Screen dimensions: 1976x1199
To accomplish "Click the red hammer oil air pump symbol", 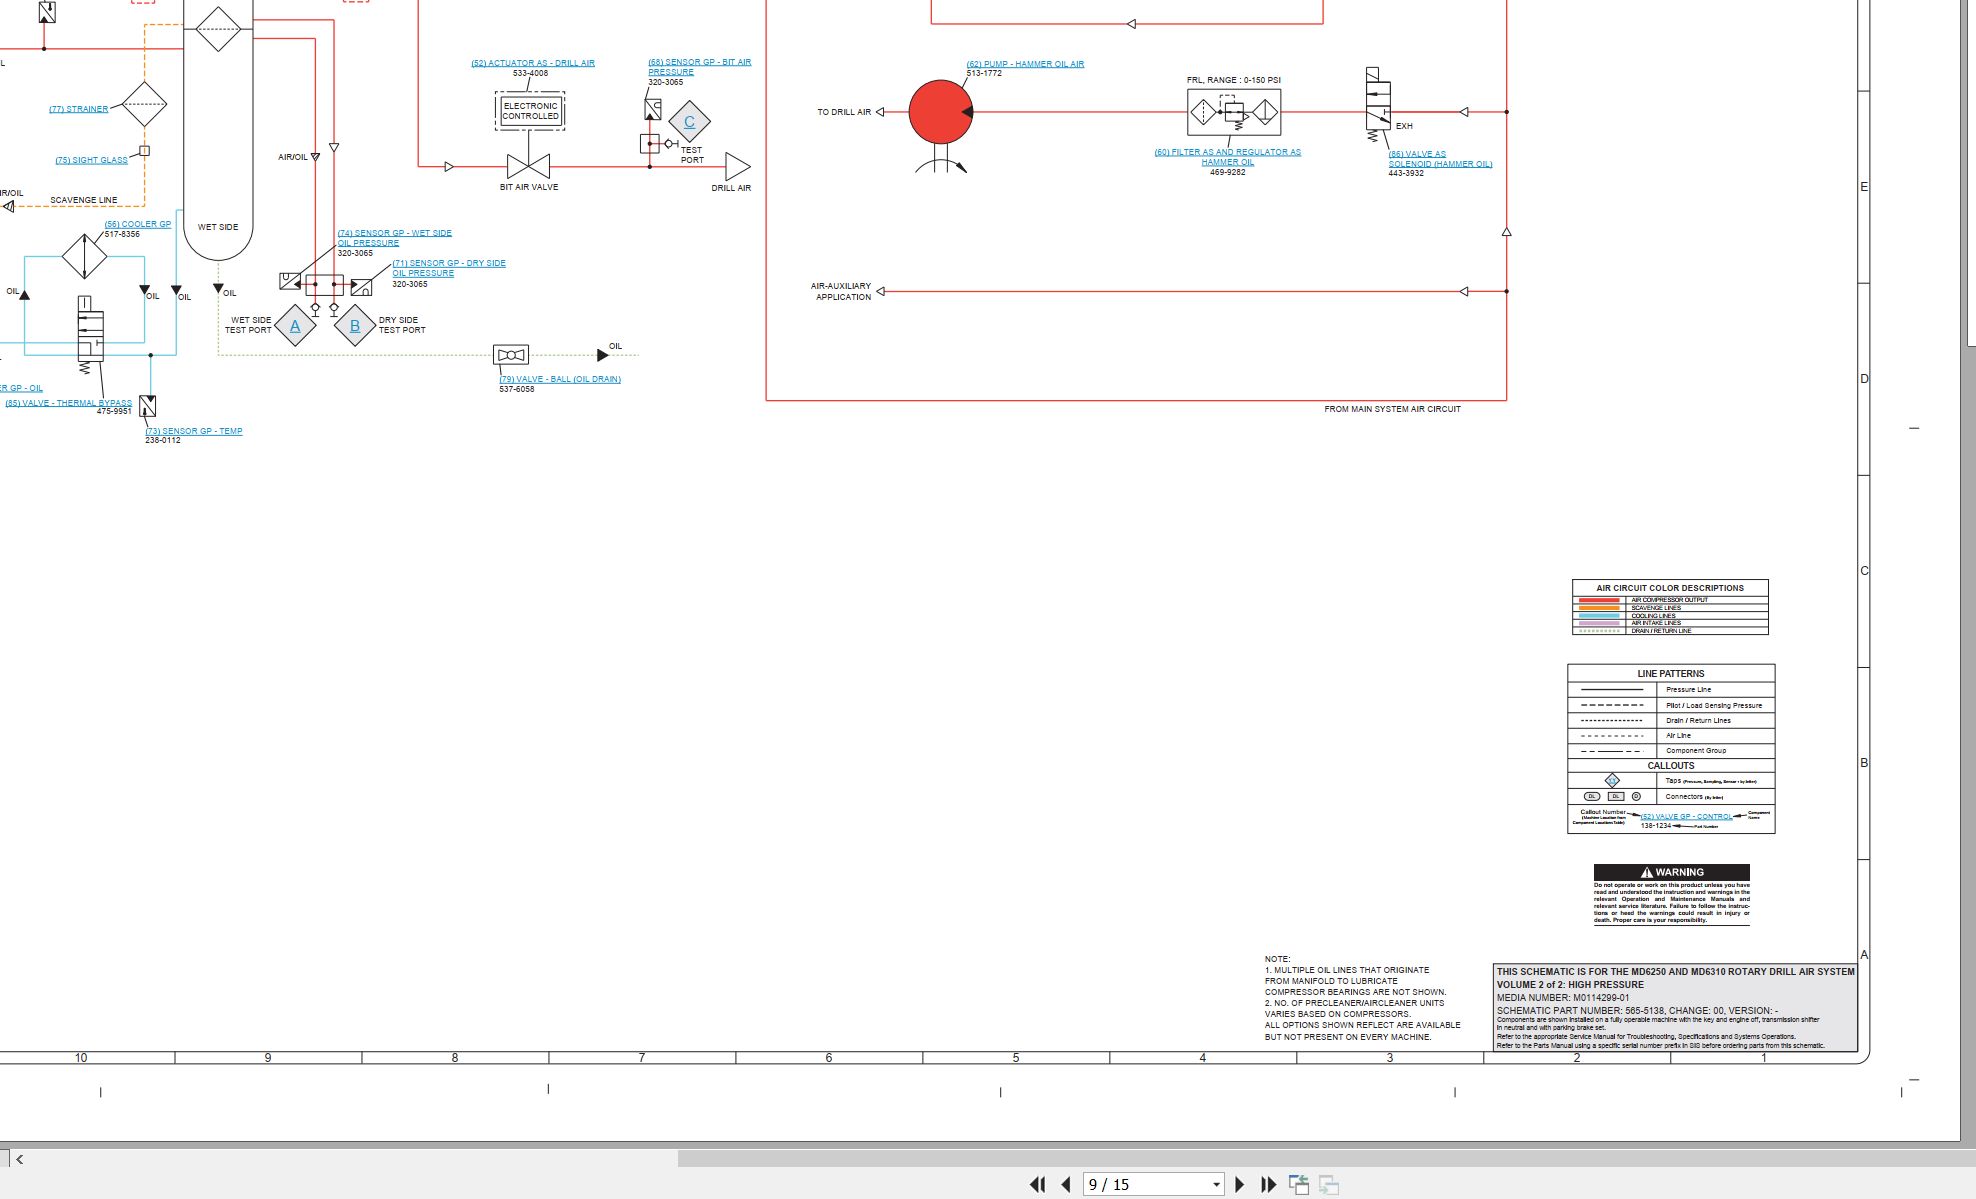I will click(940, 111).
